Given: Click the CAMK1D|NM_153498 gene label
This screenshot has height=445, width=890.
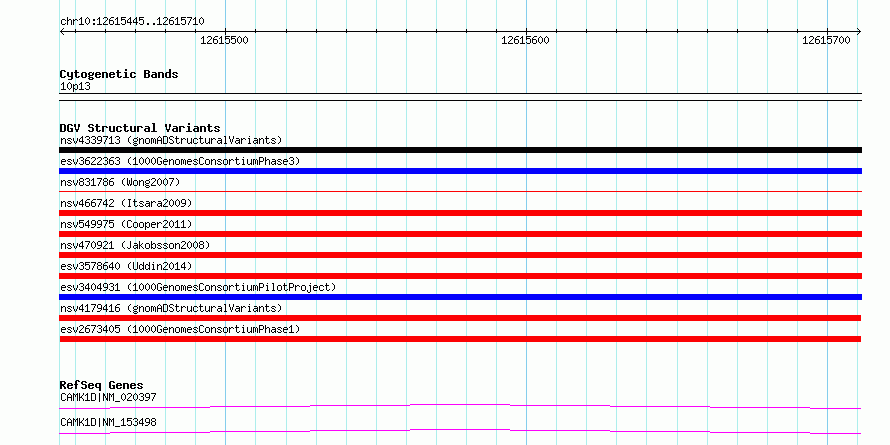Looking at the screenshot, I should [108, 422].
